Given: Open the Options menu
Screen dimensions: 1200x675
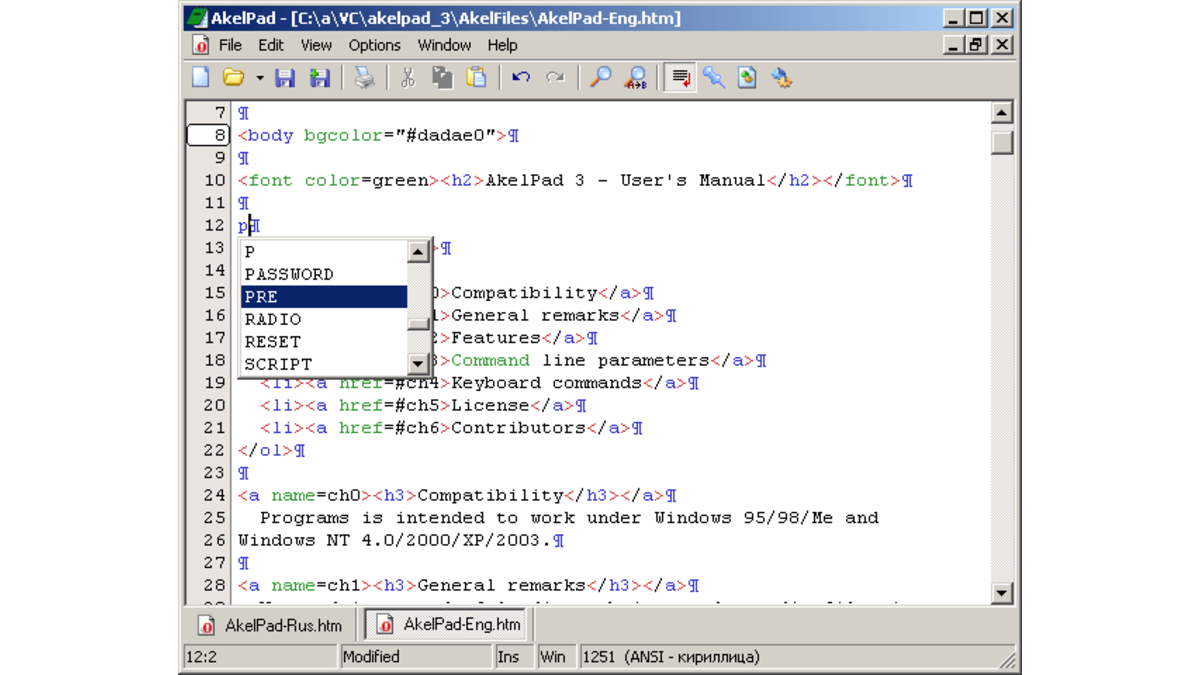Looking at the screenshot, I should 374,44.
